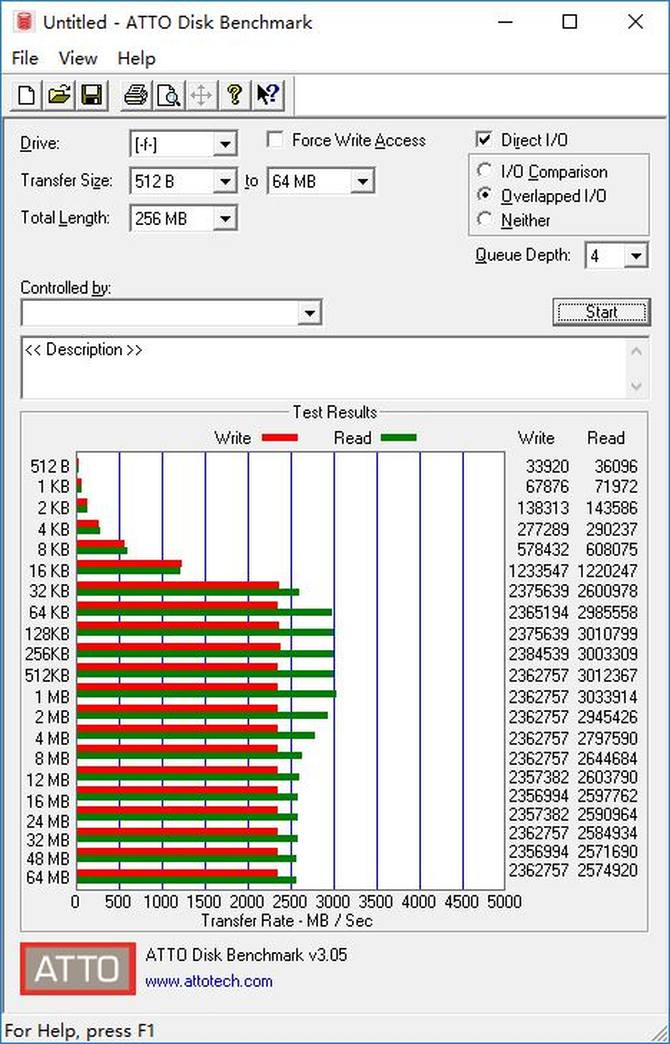Select the Neither radio option

pyautogui.click(x=485, y=219)
